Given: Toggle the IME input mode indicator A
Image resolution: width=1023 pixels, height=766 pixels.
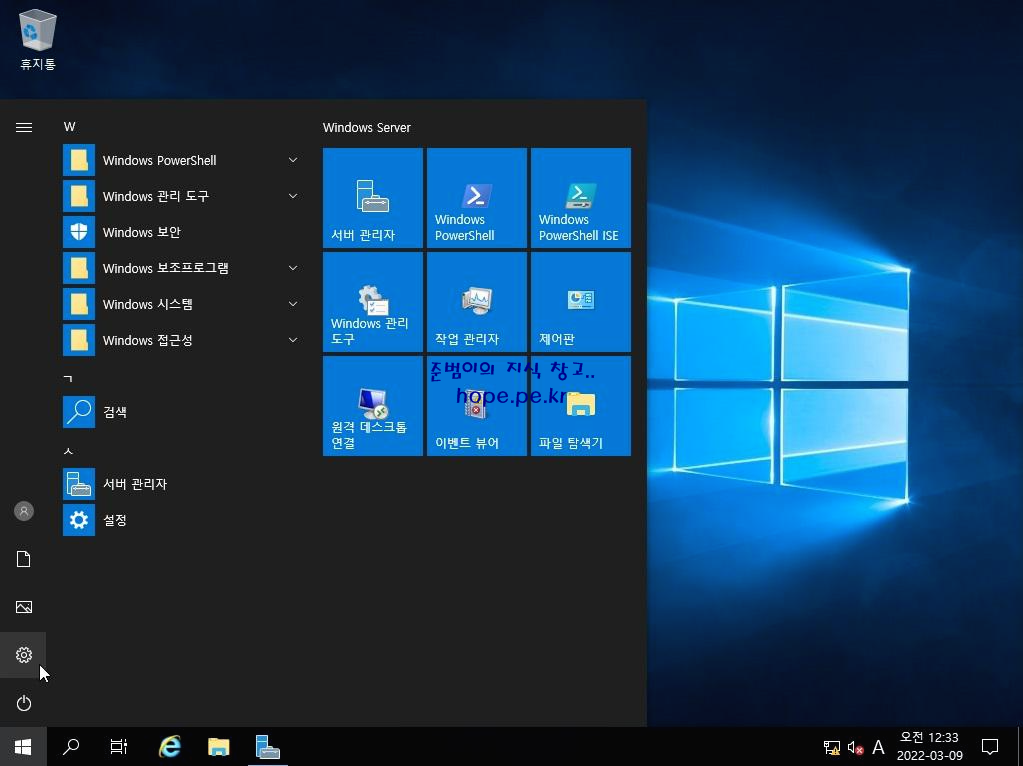Looking at the screenshot, I should [878, 748].
